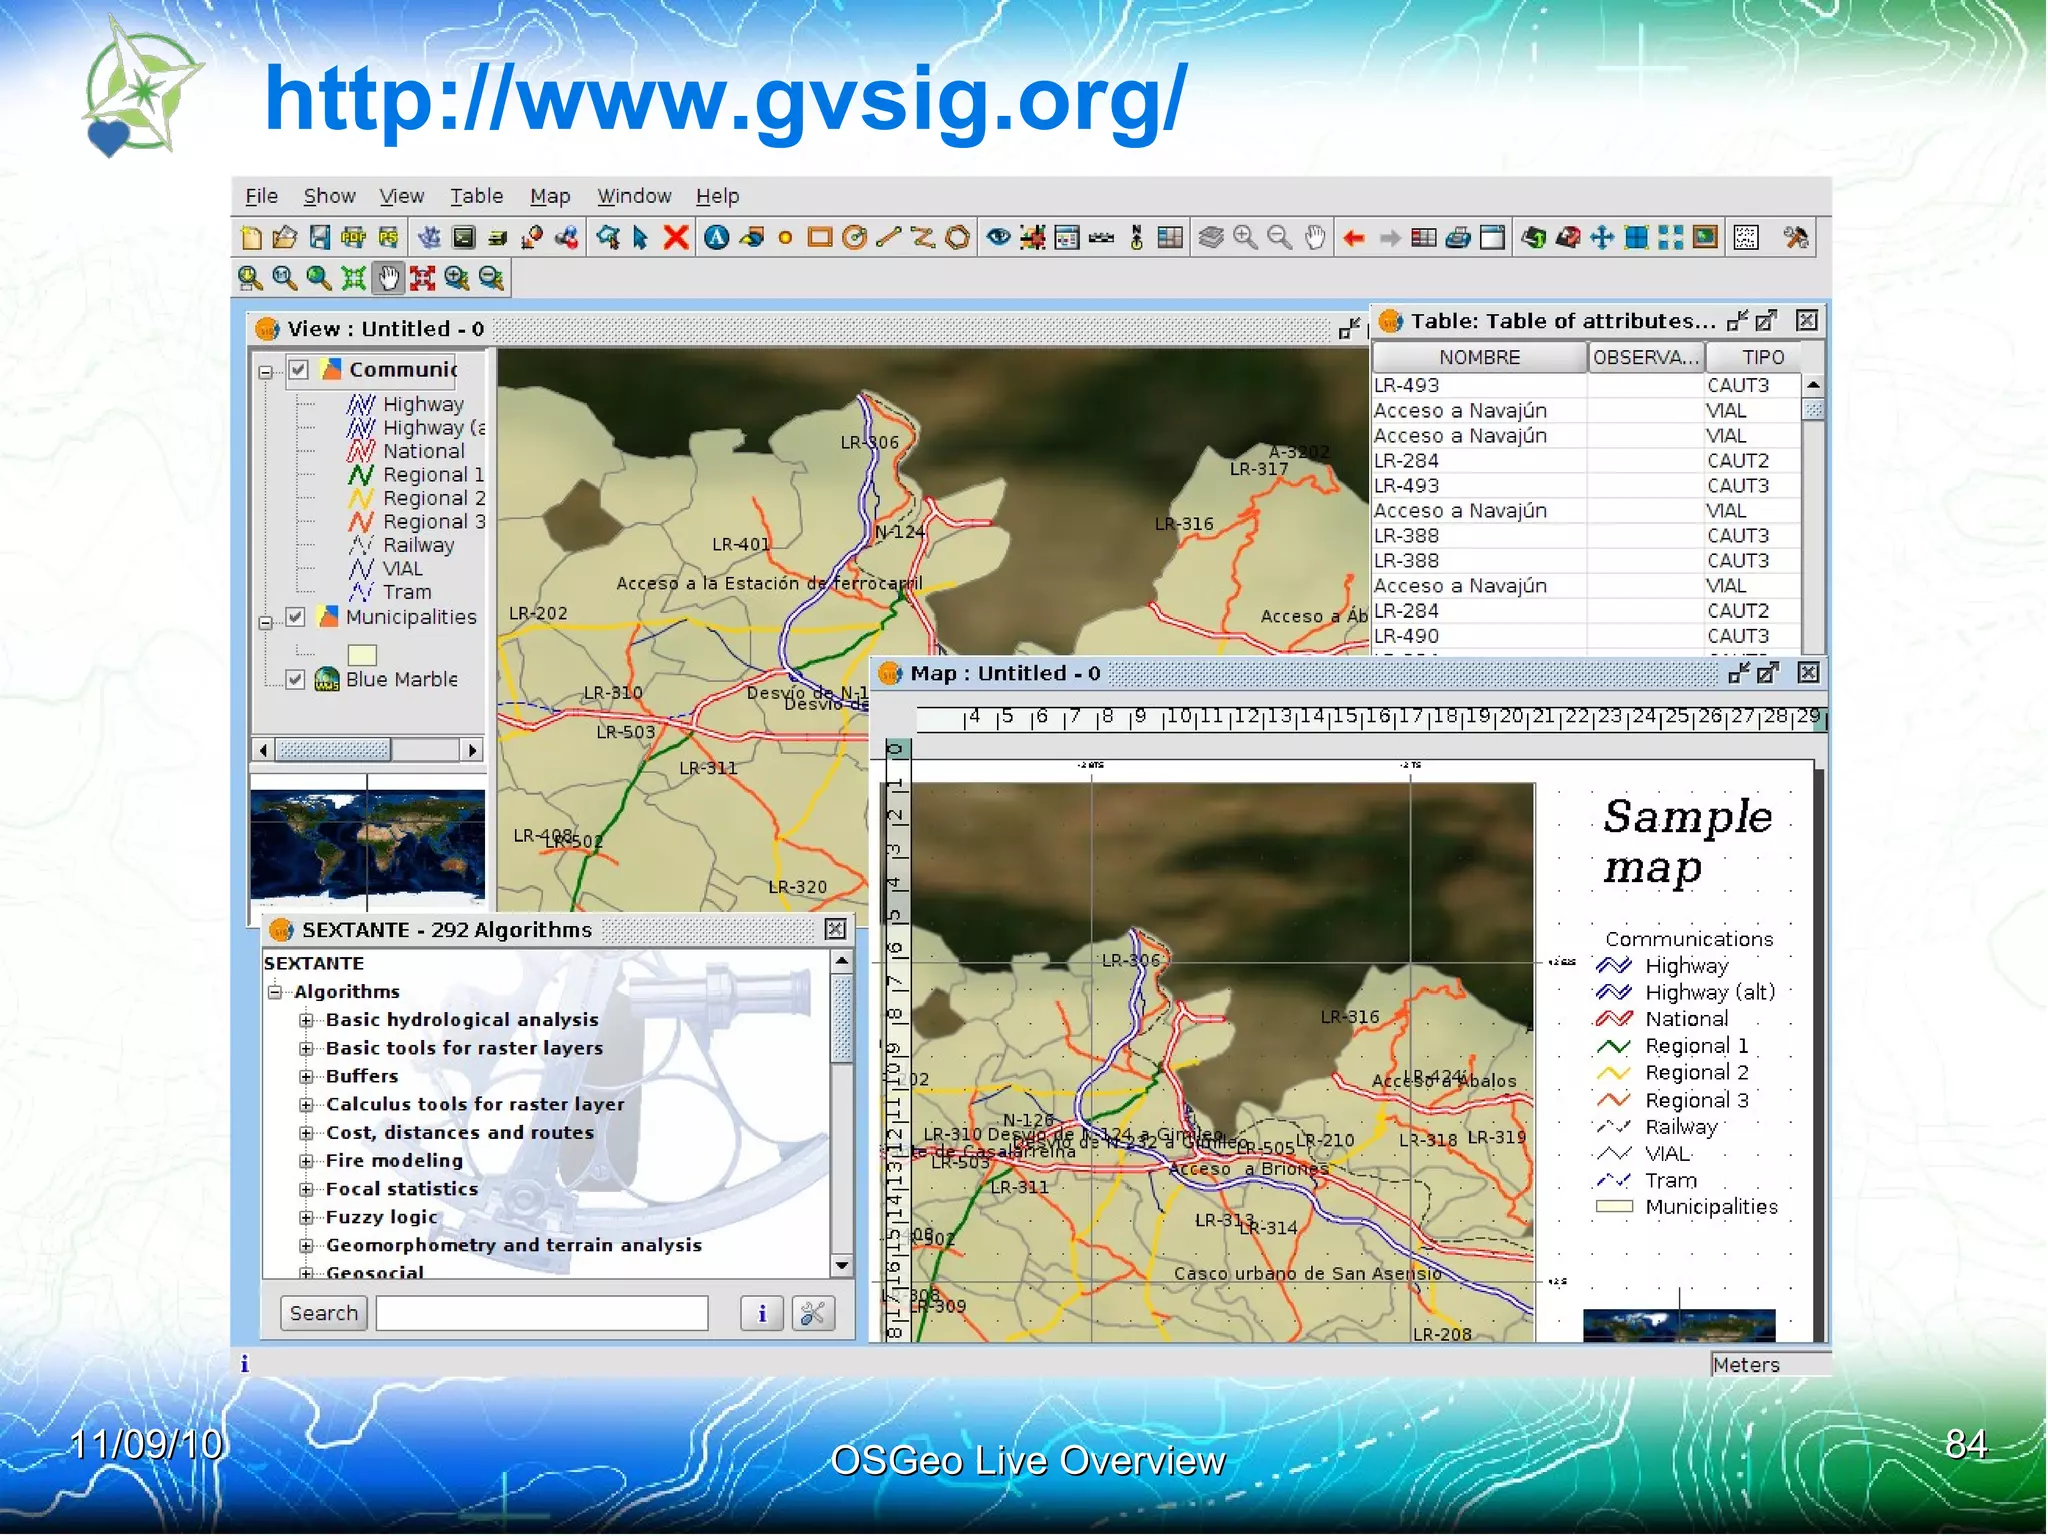Select the insert circle tool
The height and width of the screenshot is (1536, 2048).
pyautogui.click(x=854, y=238)
